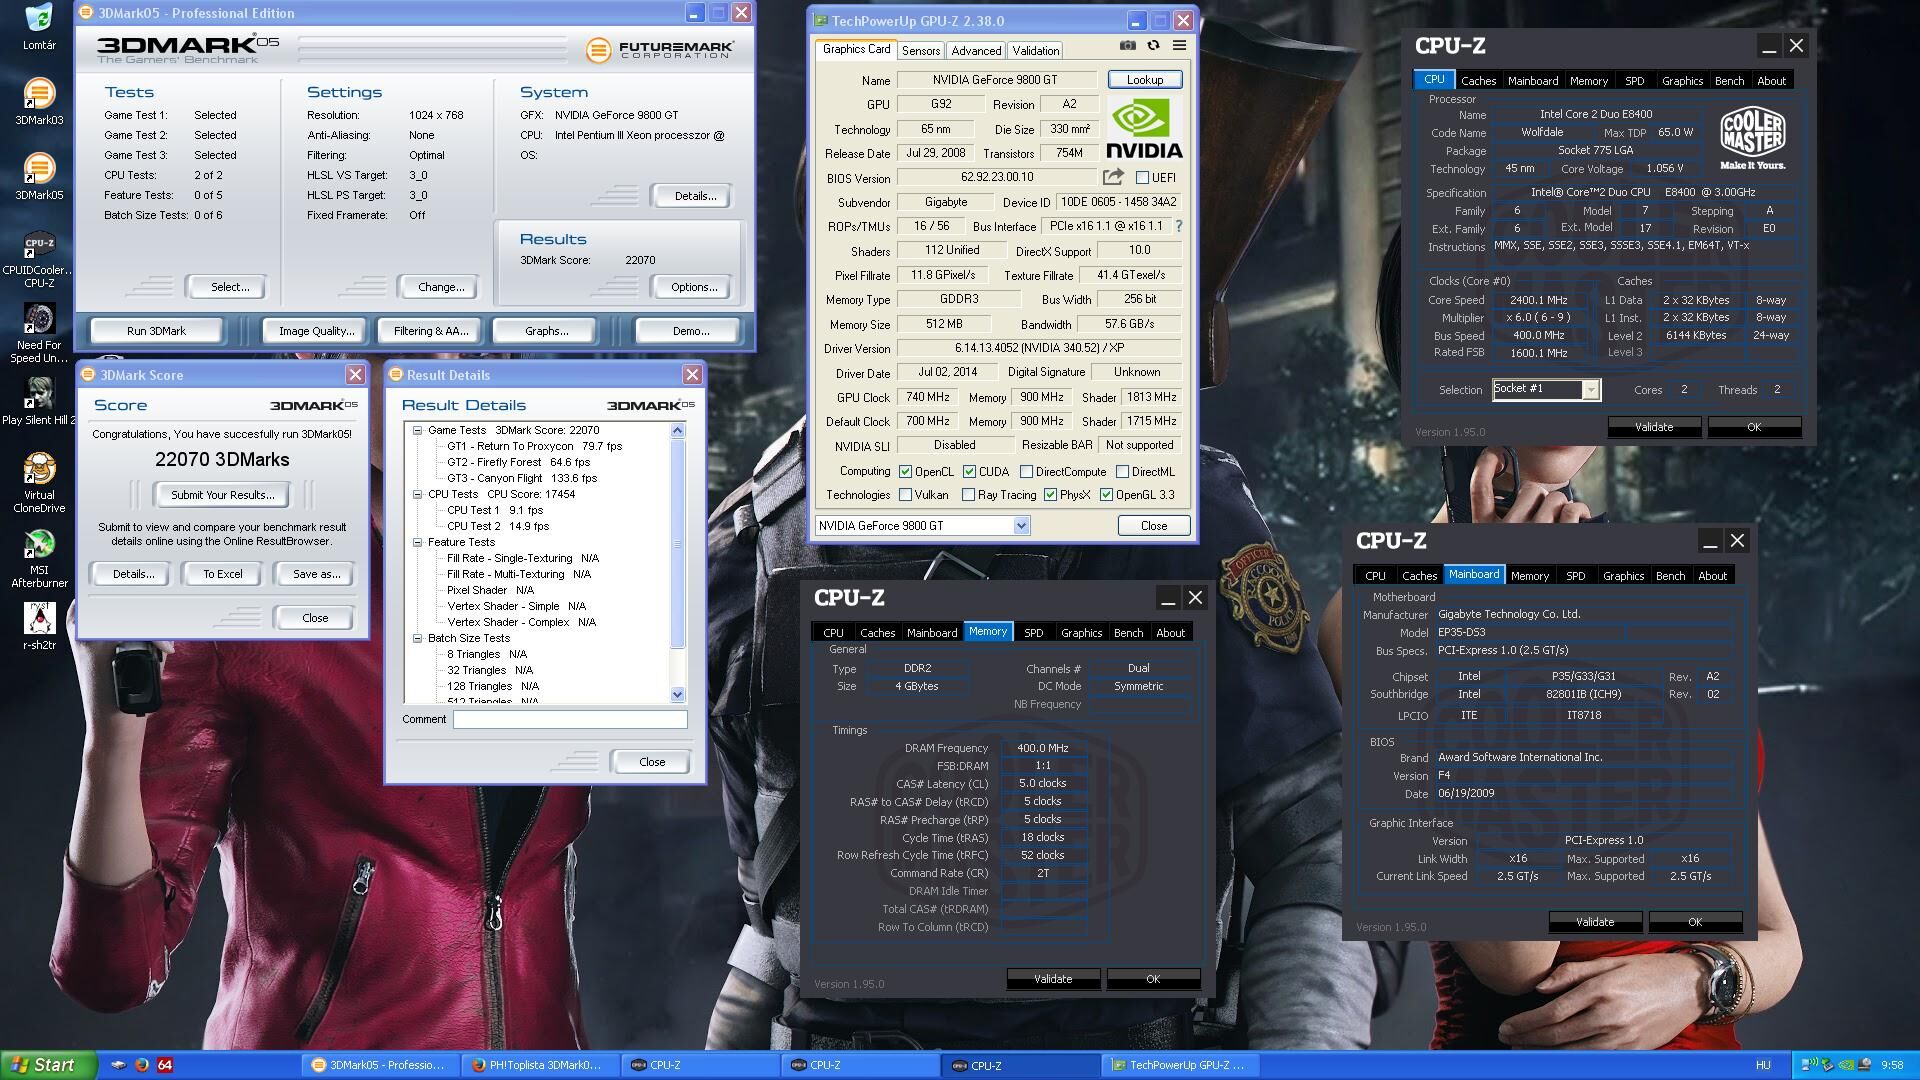Collapse the Feature Tests tree node

point(418,542)
